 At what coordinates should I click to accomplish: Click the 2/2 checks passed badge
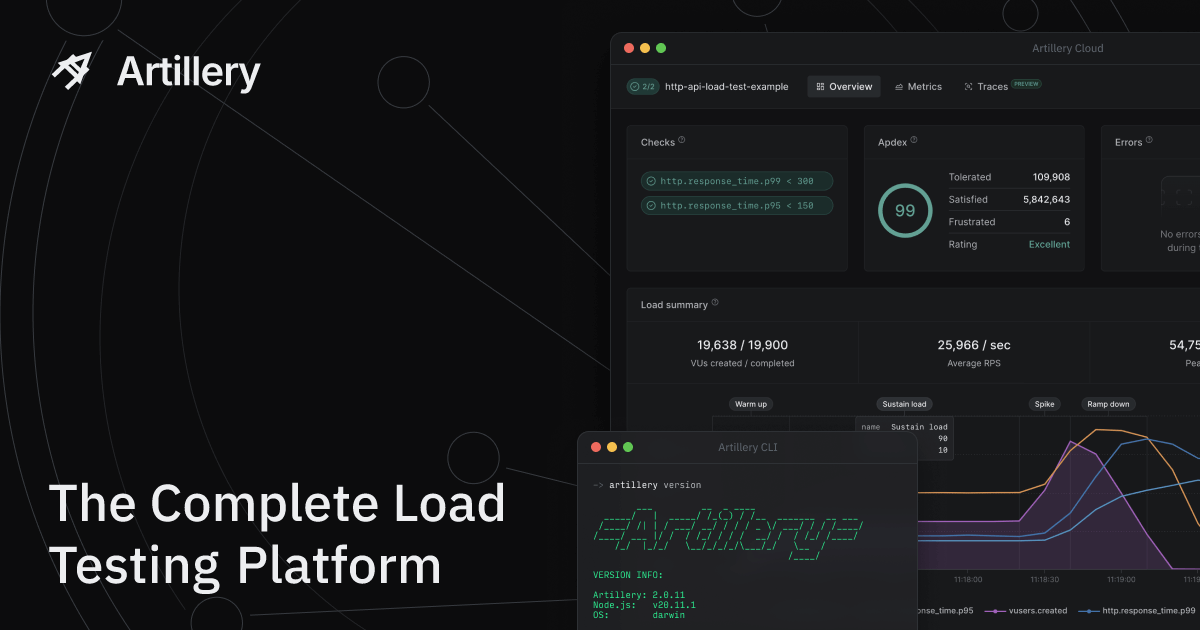(642, 87)
